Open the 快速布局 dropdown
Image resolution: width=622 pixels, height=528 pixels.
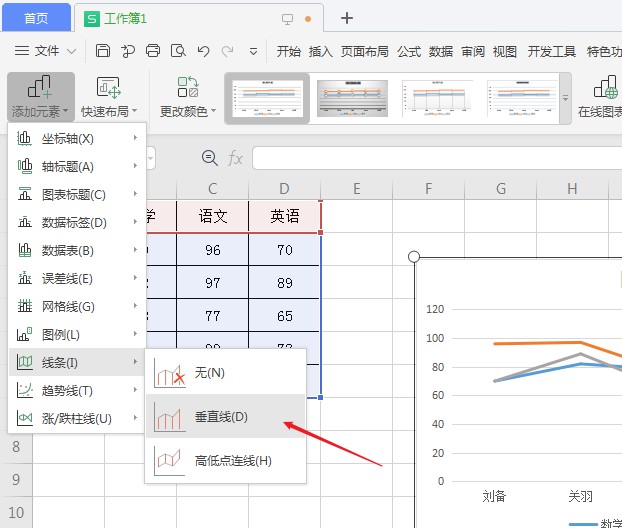(109, 97)
